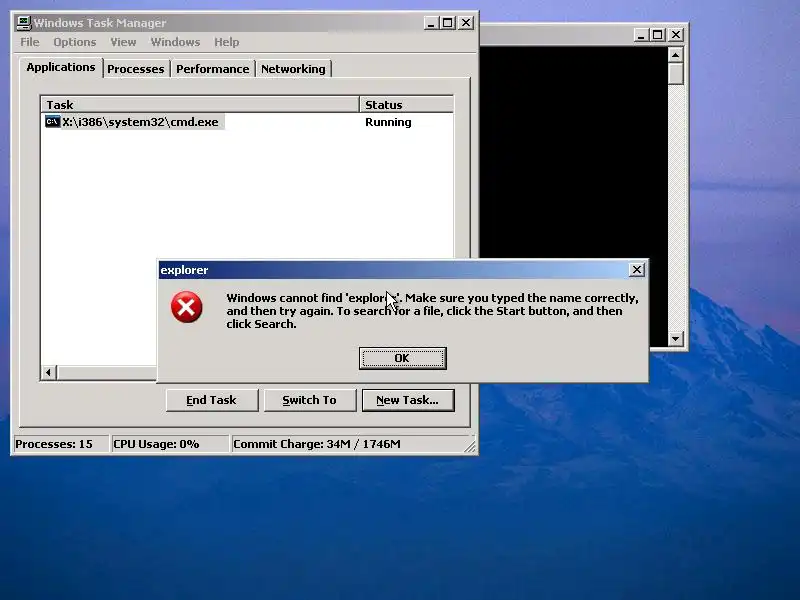The image size is (800, 600).
Task: Switch to the Networking tab
Action: click(293, 69)
